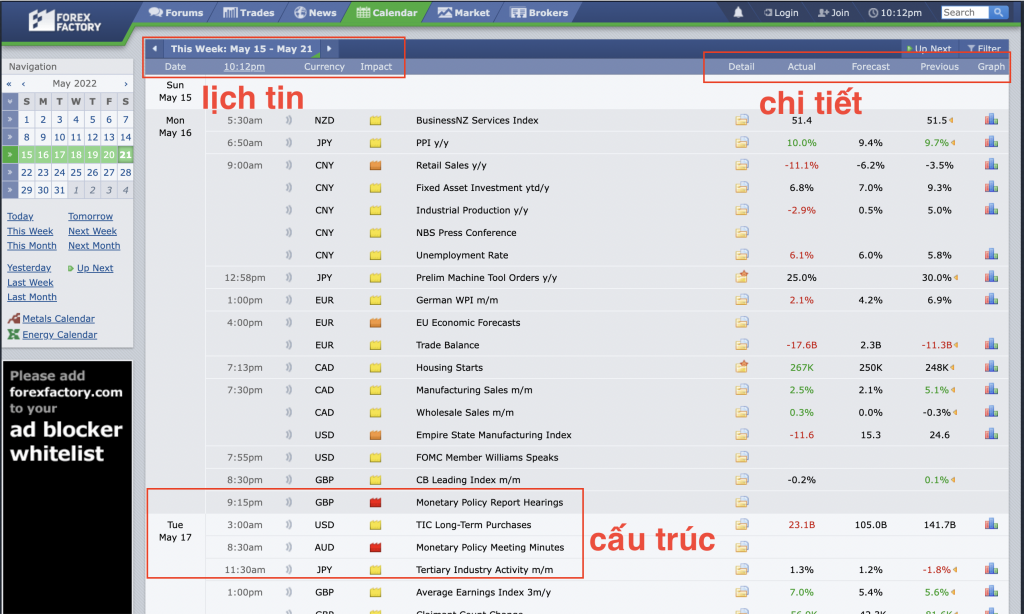The image size is (1024, 614).
Task: Click speaker icon beside 7:13pm CAD event
Action: click(289, 367)
